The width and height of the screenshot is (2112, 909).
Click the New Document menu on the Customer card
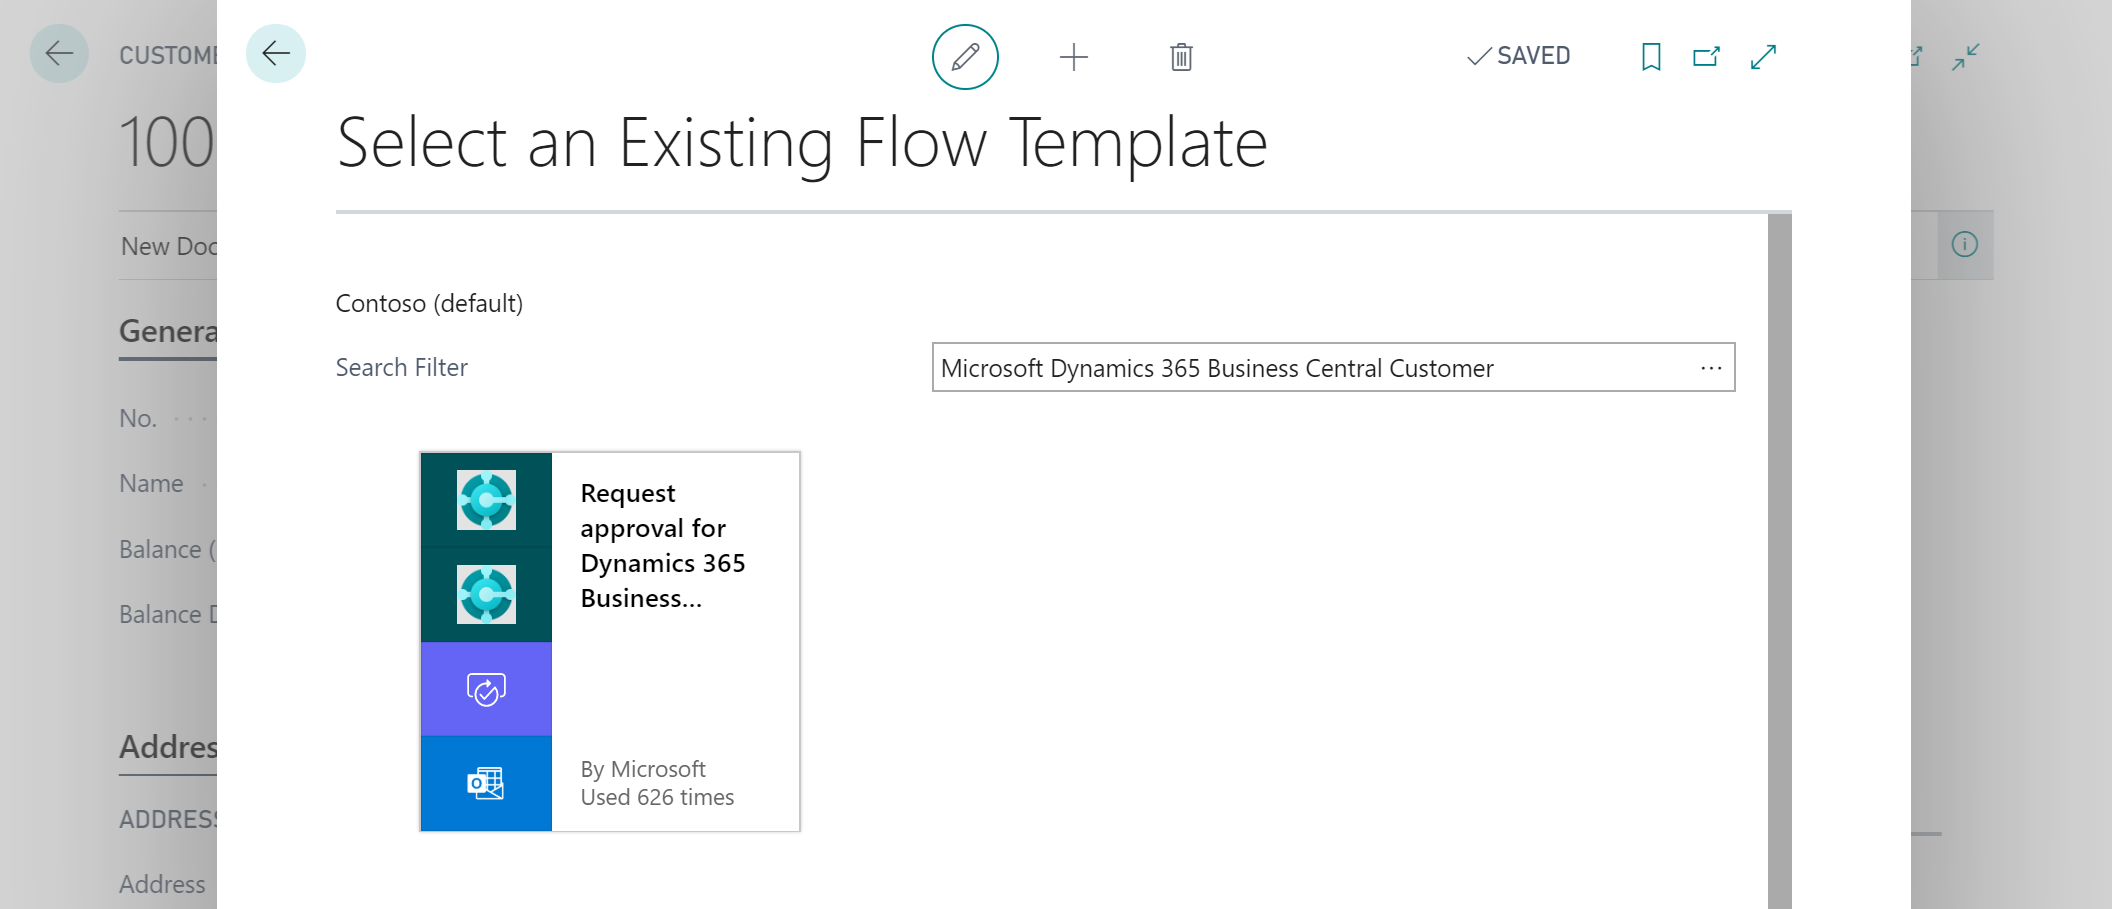(168, 246)
